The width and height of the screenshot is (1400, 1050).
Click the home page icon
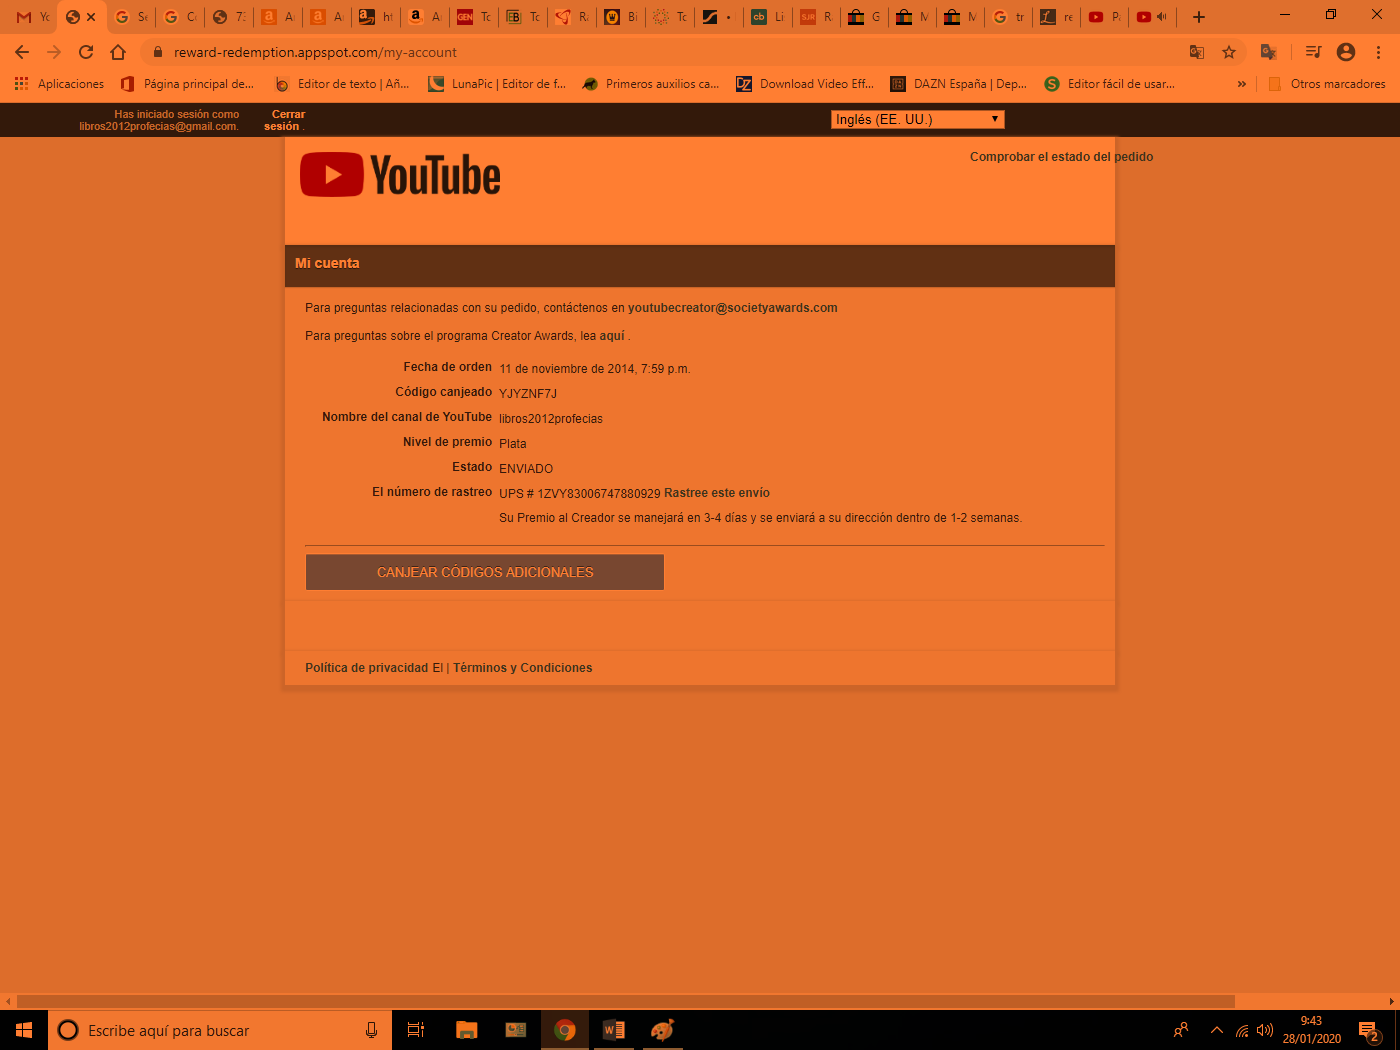[x=118, y=52]
